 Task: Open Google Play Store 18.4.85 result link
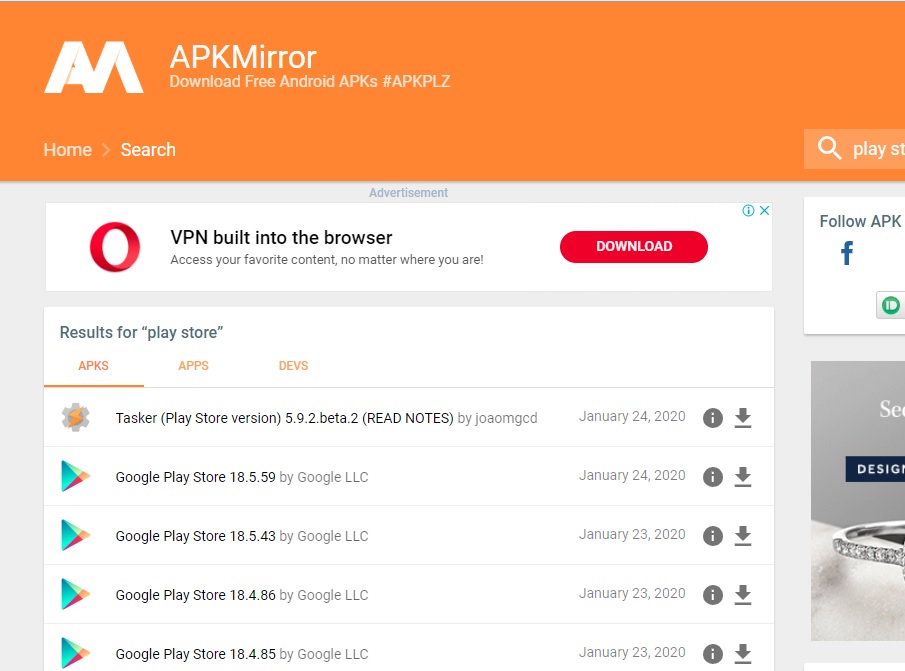coord(195,654)
